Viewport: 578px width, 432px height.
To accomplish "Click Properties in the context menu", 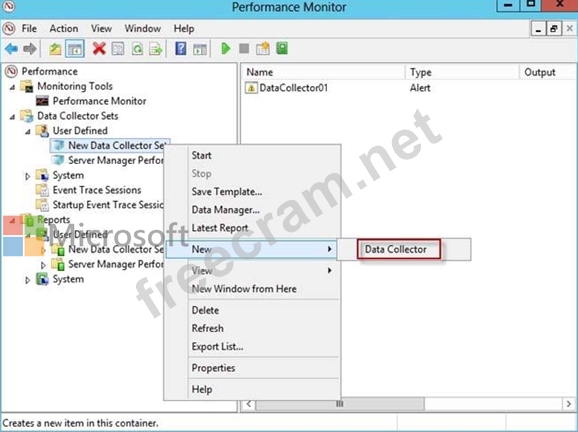I will tap(213, 368).
